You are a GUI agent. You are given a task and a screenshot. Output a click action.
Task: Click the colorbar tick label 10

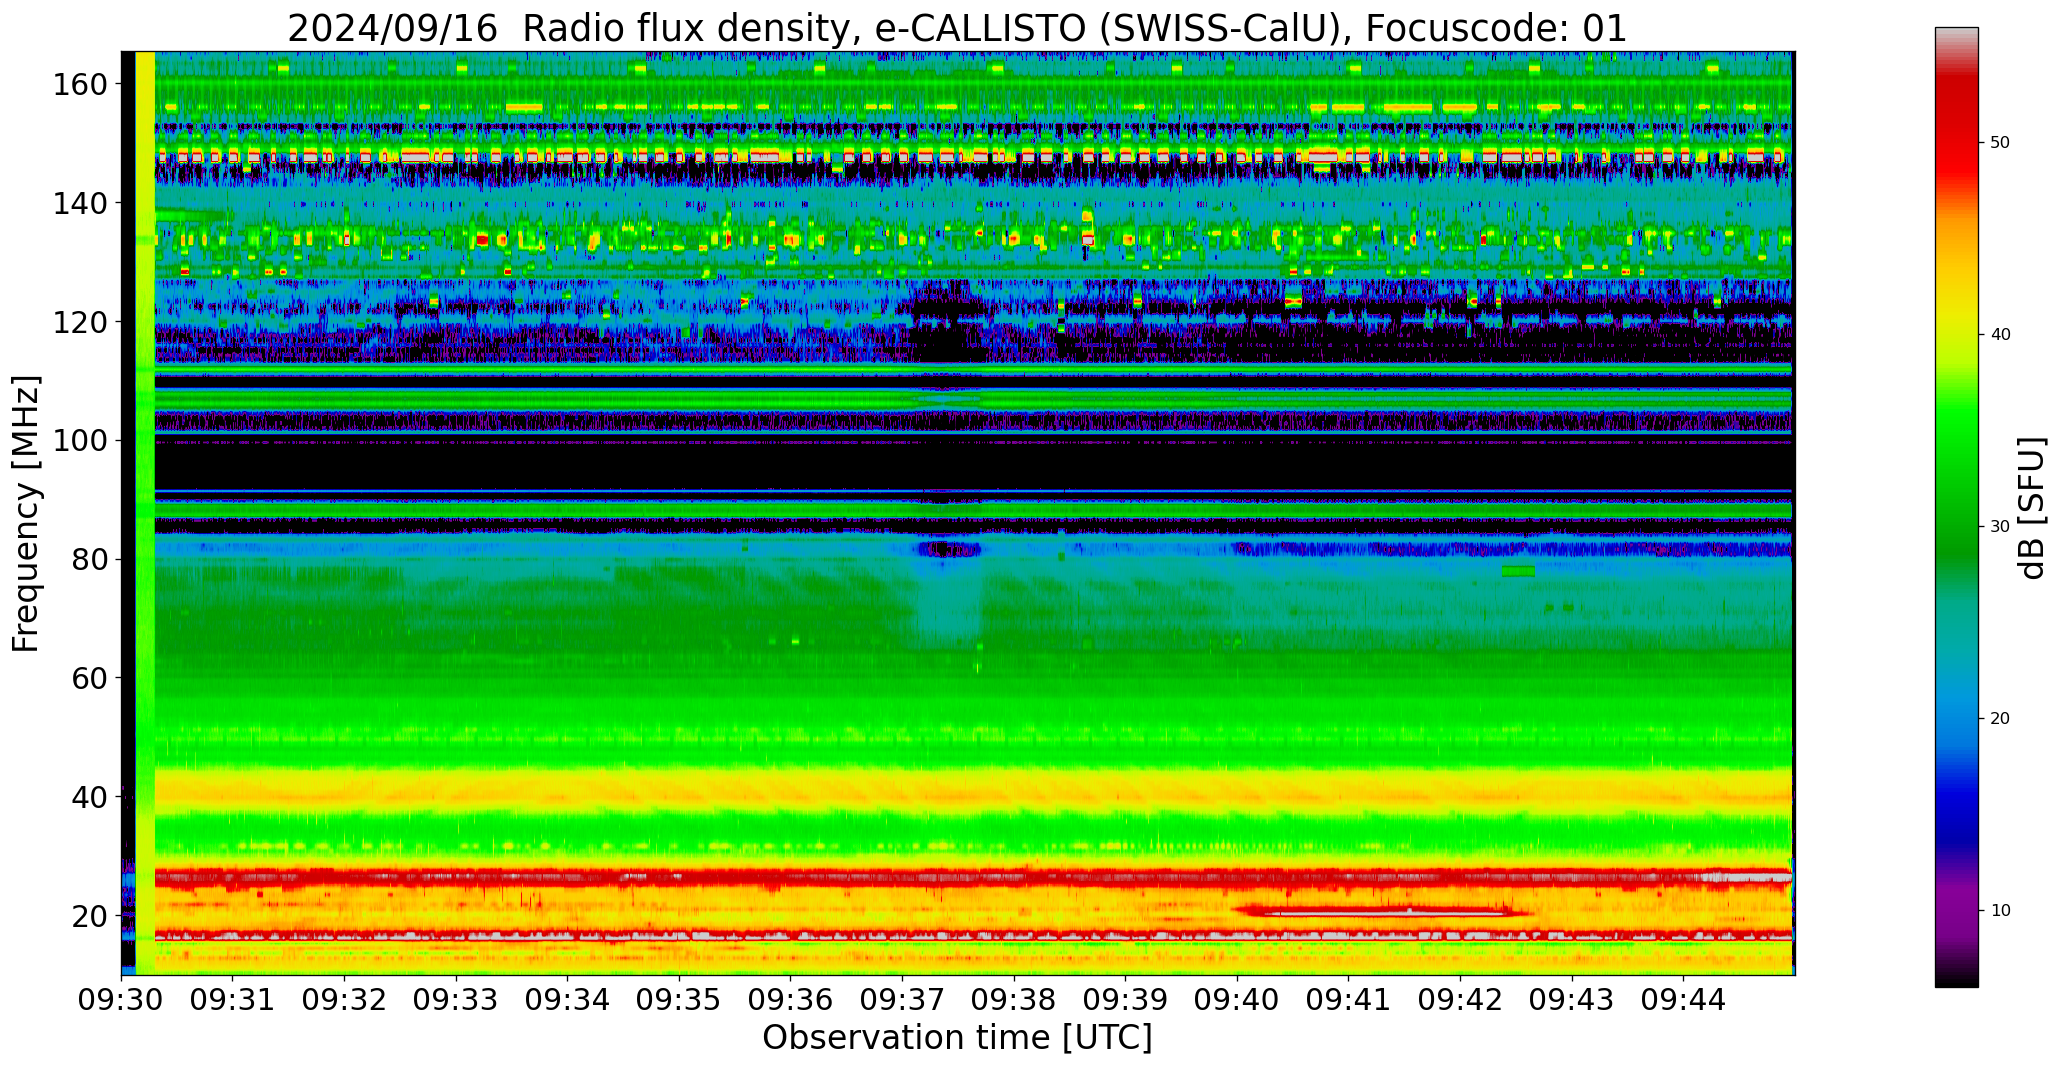coord(2000,911)
